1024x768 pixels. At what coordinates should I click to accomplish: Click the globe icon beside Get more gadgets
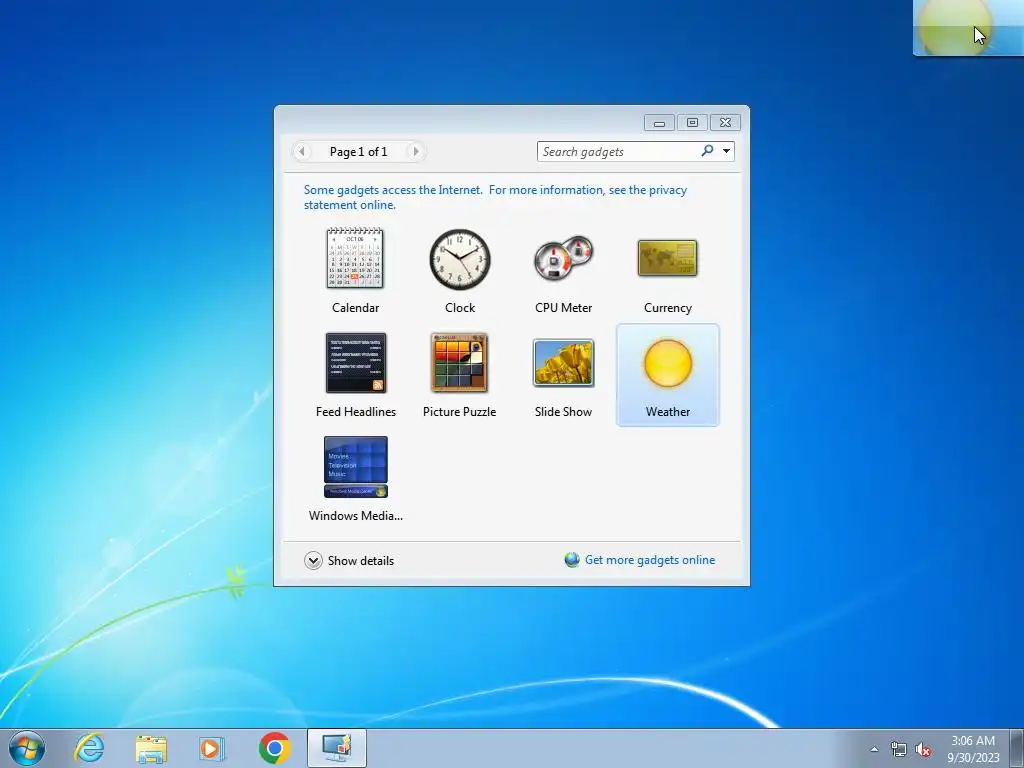tap(572, 560)
